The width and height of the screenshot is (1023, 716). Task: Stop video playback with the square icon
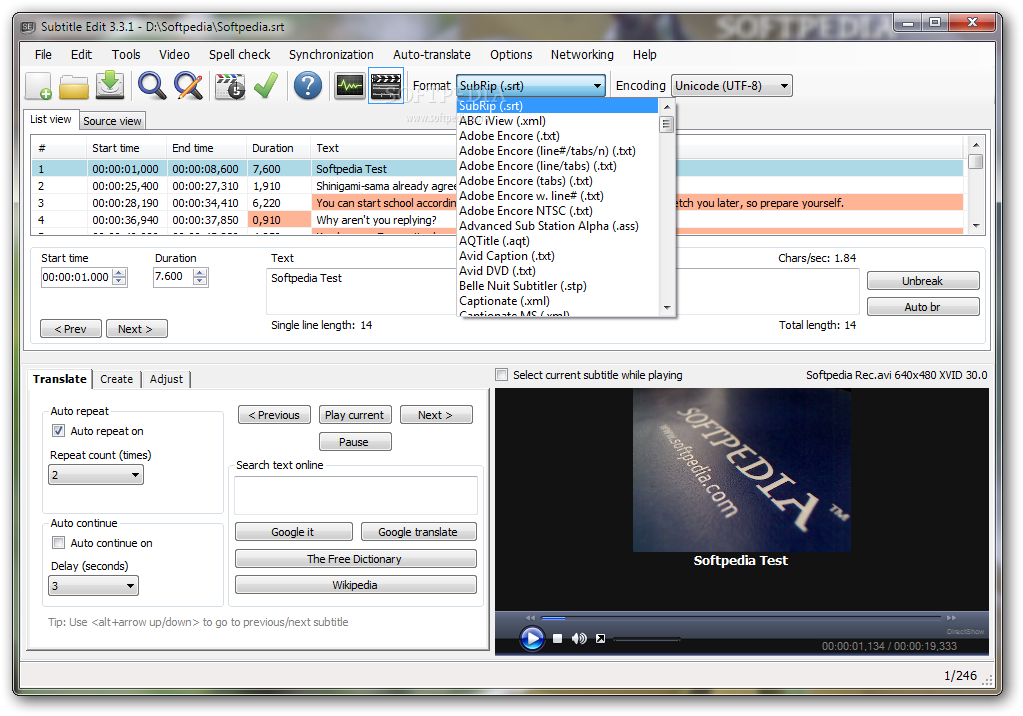coord(557,638)
